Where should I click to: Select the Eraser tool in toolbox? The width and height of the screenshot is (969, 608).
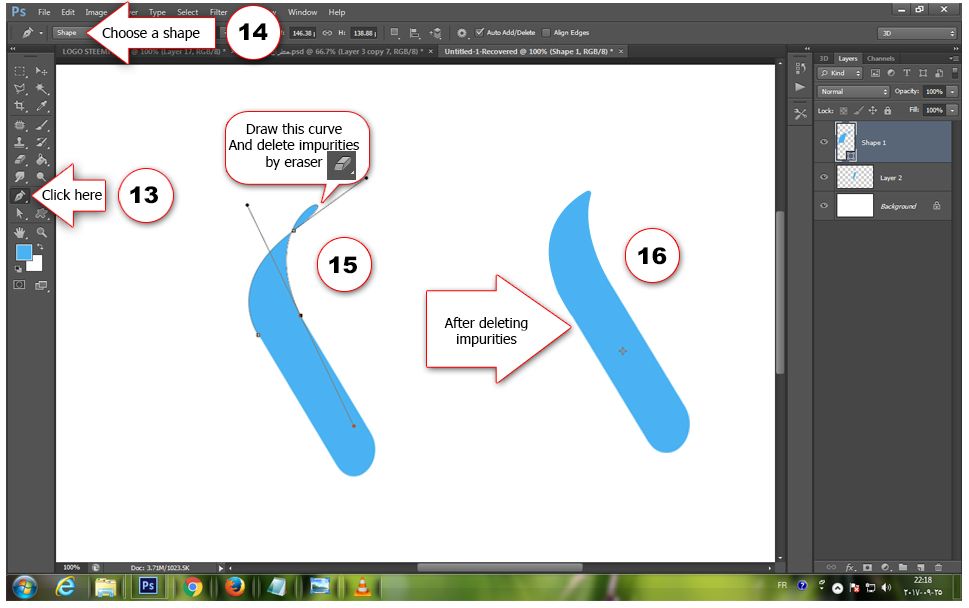(x=20, y=160)
